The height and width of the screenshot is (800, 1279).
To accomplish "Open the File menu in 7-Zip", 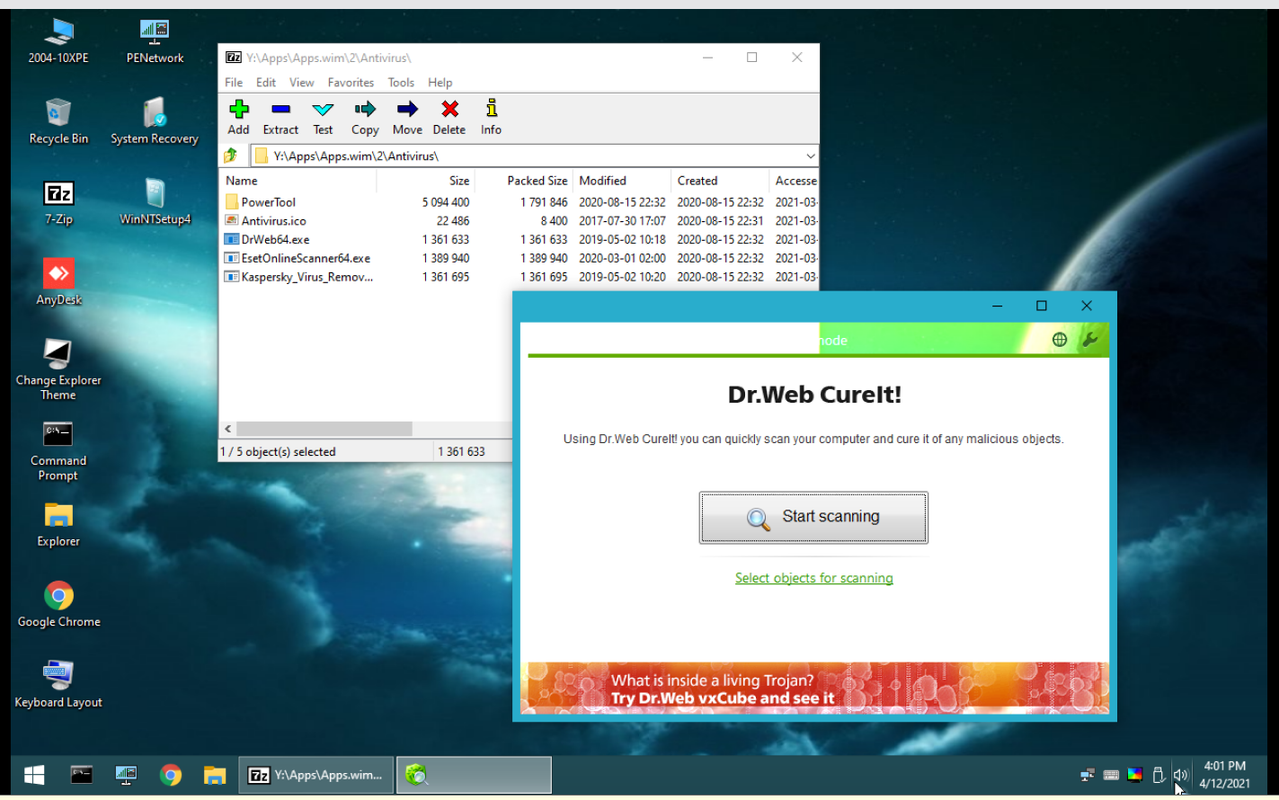I will [233, 83].
